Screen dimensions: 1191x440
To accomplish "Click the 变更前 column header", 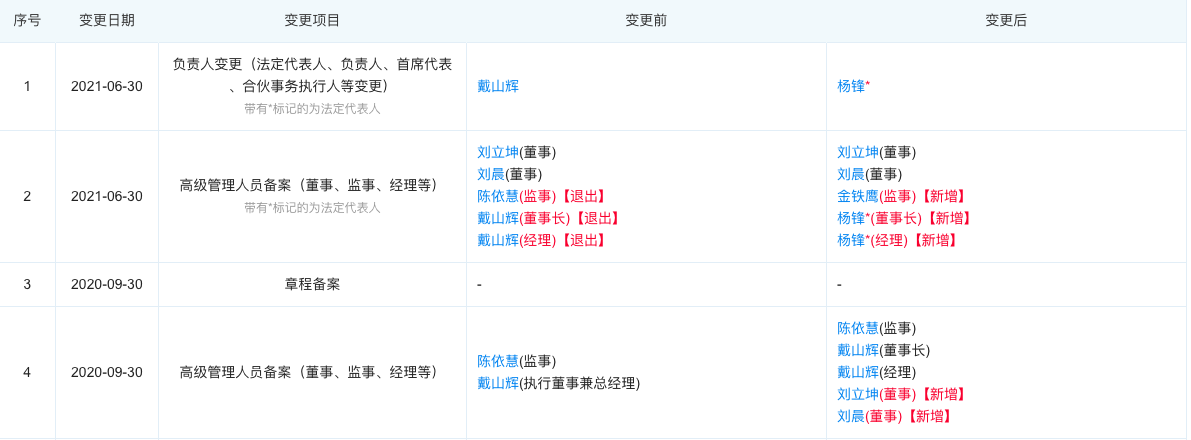I will [646, 21].
